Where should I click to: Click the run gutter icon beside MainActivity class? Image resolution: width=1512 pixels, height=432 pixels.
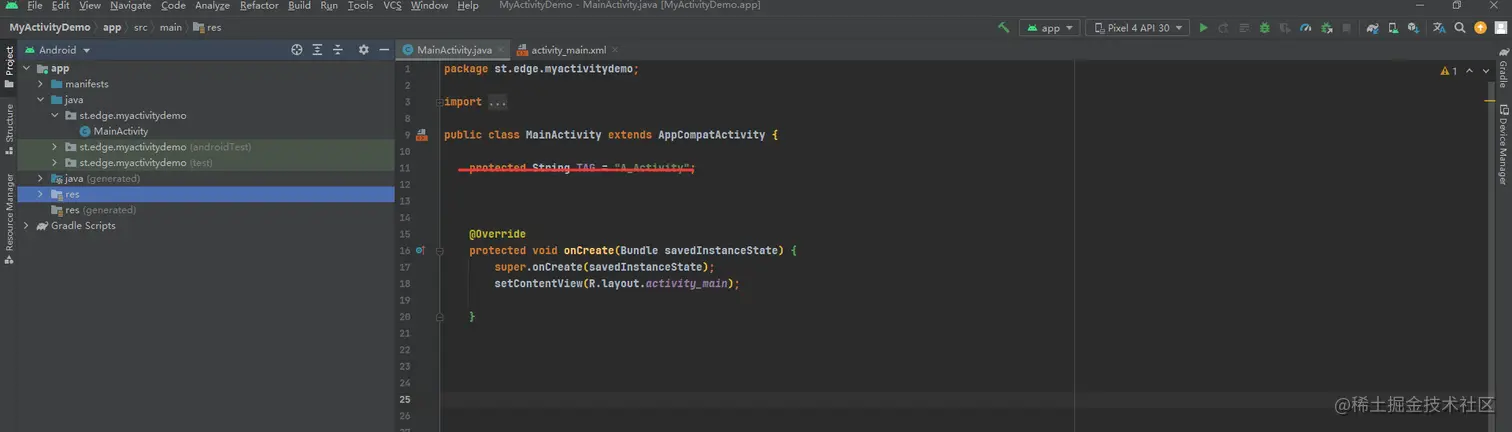[x=421, y=135]
